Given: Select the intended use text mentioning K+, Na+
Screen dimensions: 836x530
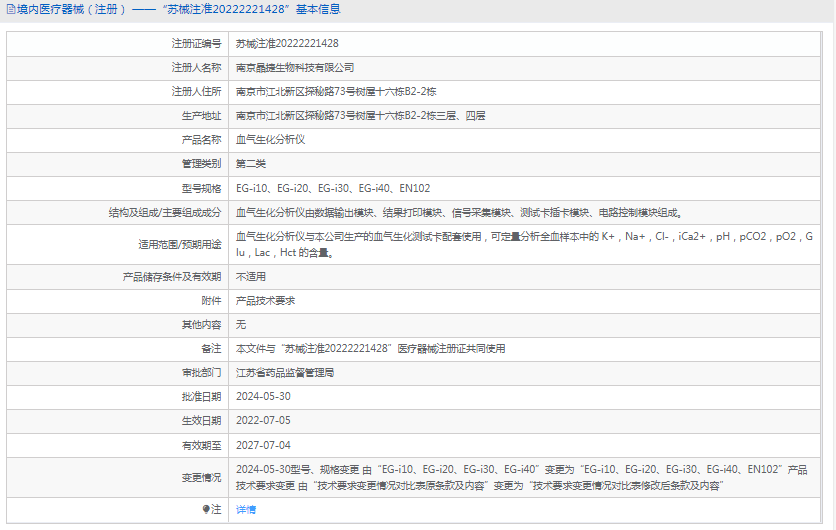Looking at the screenshot, I should [525, 245].
